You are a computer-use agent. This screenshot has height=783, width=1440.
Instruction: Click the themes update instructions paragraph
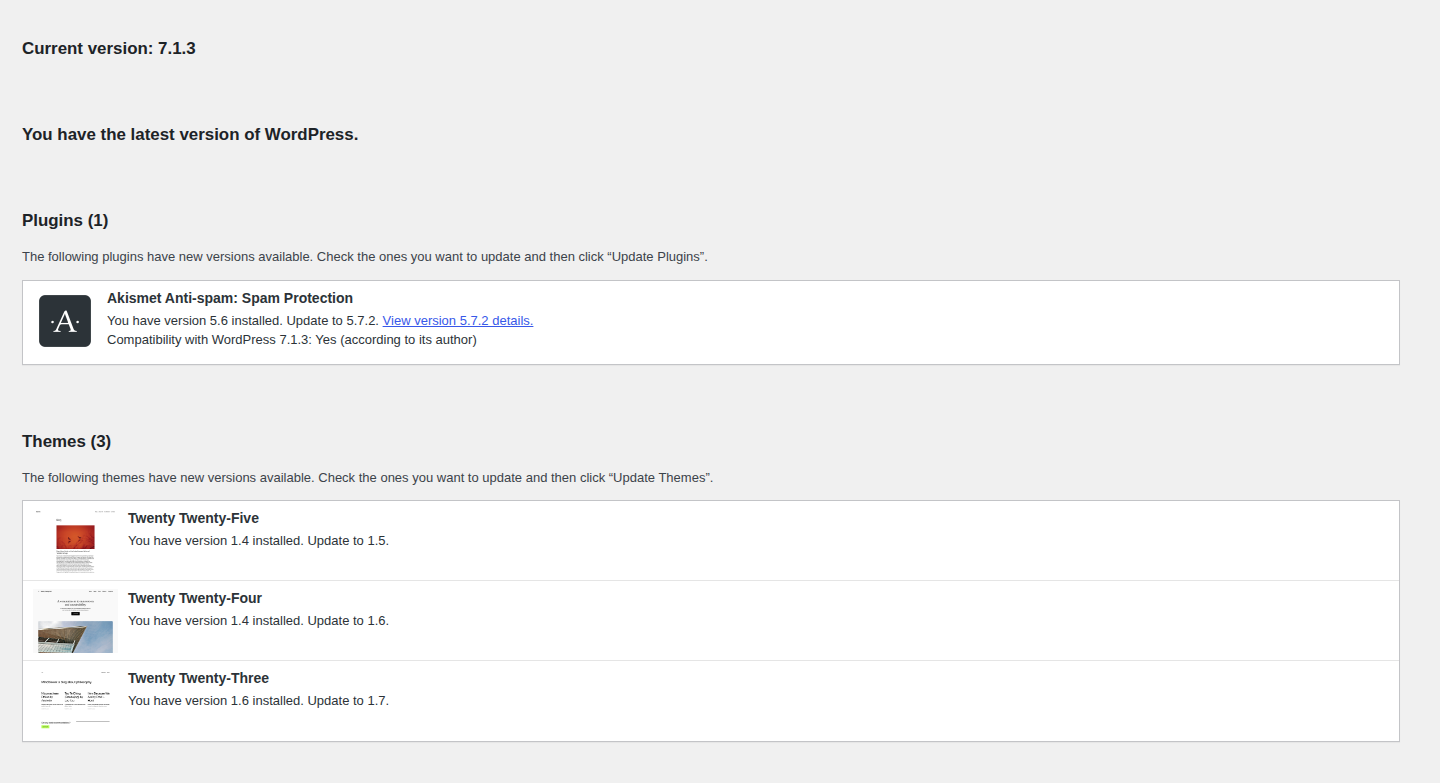(x=367, y=478)
